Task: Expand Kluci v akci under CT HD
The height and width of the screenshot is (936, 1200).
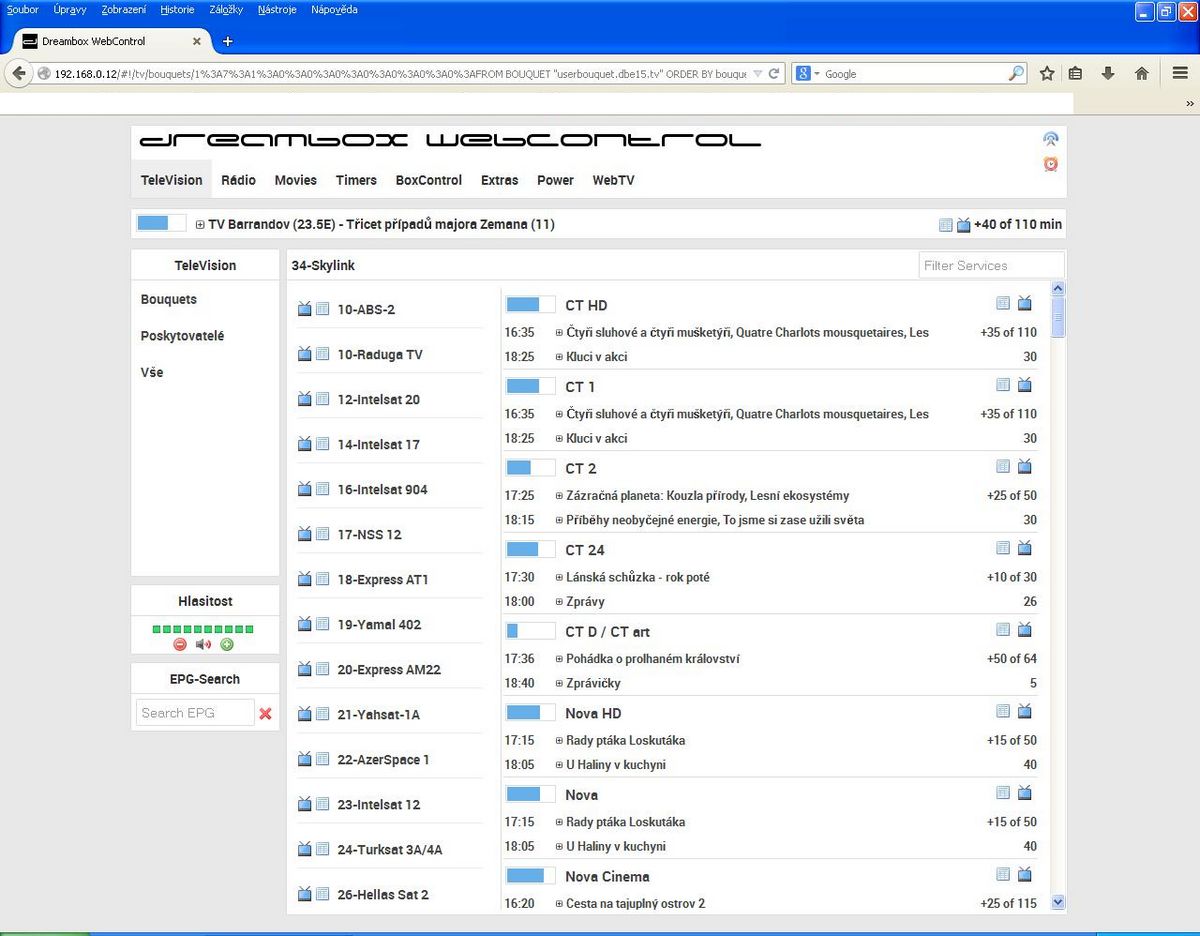Action: click(560, 357)
